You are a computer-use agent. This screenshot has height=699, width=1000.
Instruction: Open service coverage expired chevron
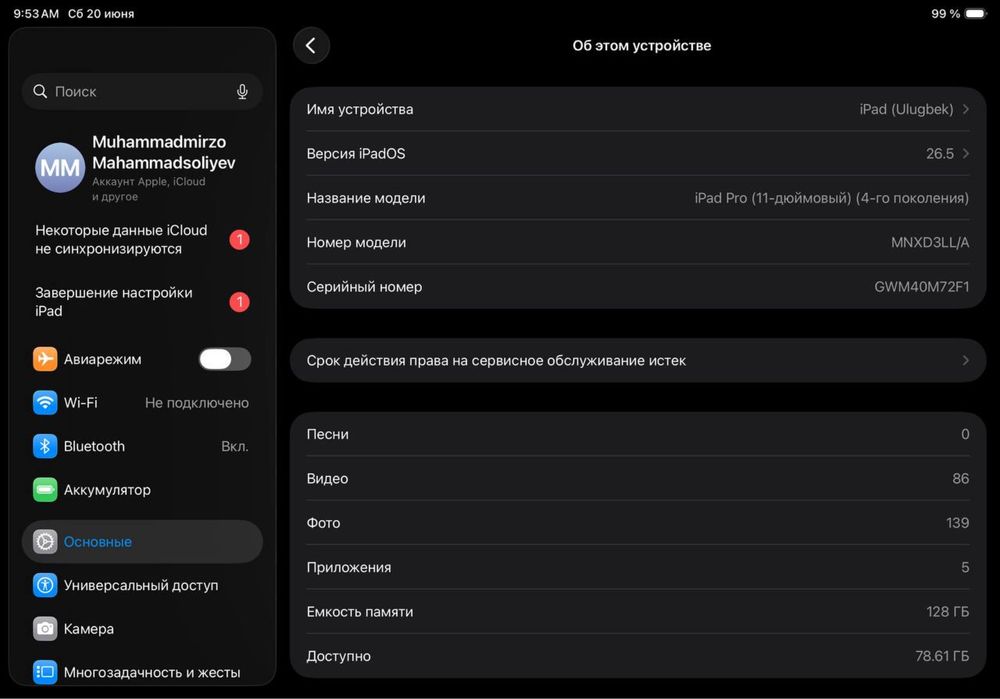coord(966,360)
